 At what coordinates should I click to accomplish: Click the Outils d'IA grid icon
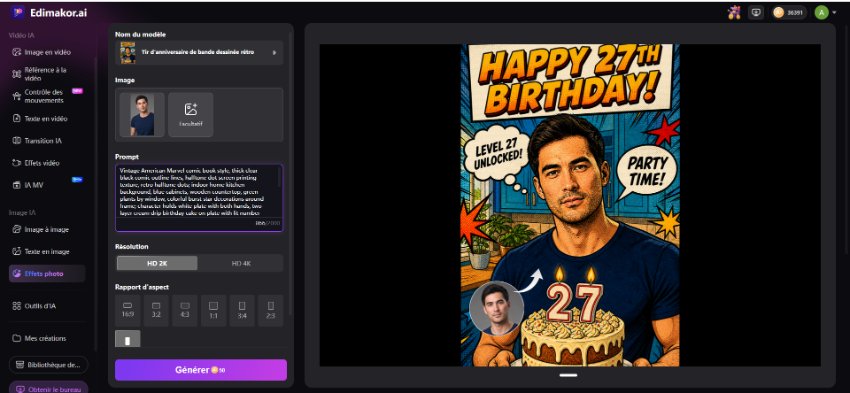point(17,306)
